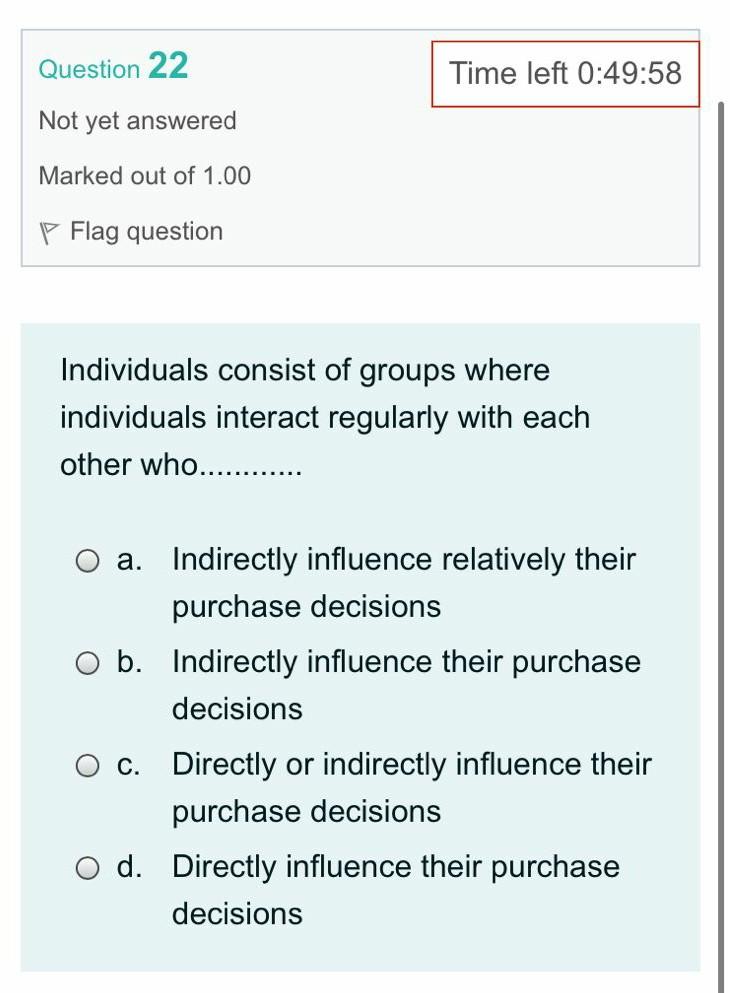This screenshot has height=993, width=730.
Task: Click answer text "Indirectly influence their purchase decisions"
Action: click(405, 685)
